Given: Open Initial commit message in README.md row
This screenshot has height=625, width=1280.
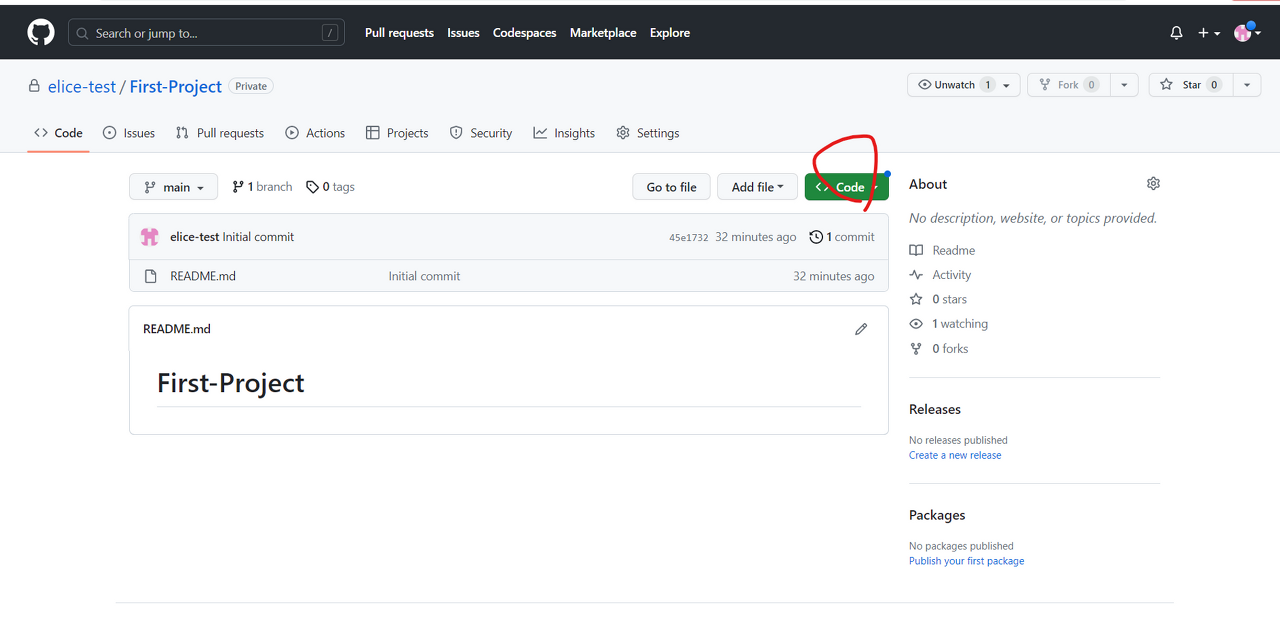Looking at the screenshot, I should (424, 276).
